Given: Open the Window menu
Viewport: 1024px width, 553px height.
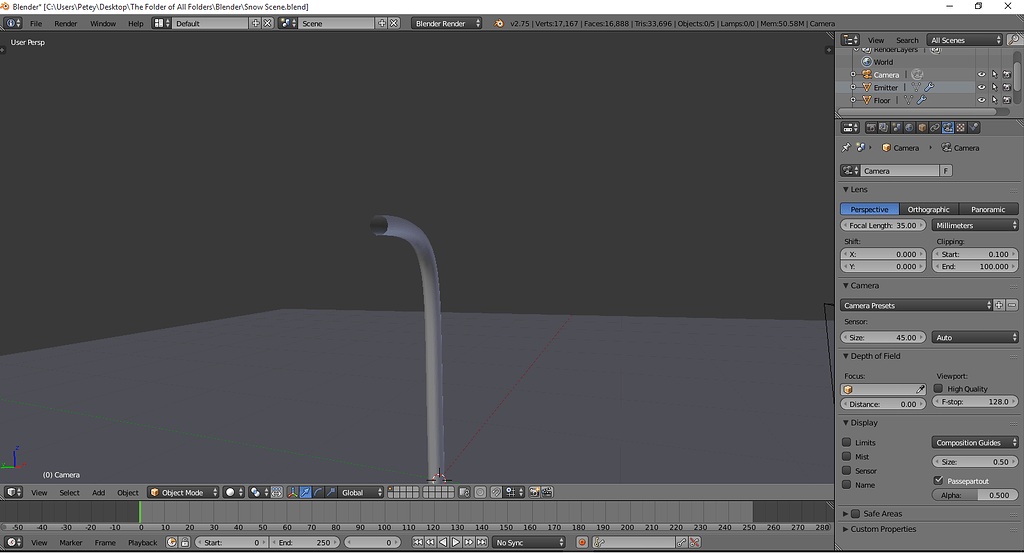Looking at the screenshot, I should [x=103, y=24].
